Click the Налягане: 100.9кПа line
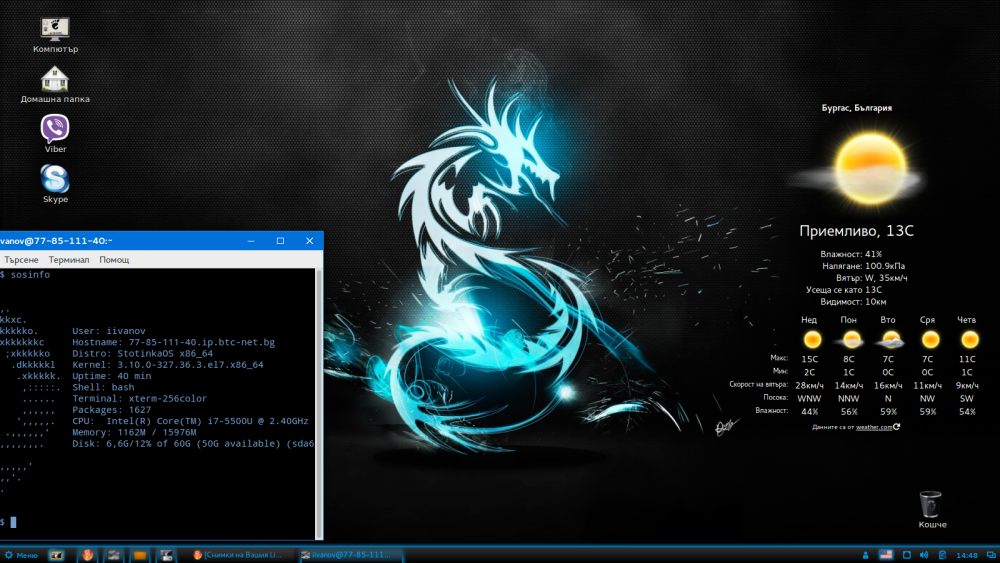This screenshot has width=1000, height=563. [863, 266]
